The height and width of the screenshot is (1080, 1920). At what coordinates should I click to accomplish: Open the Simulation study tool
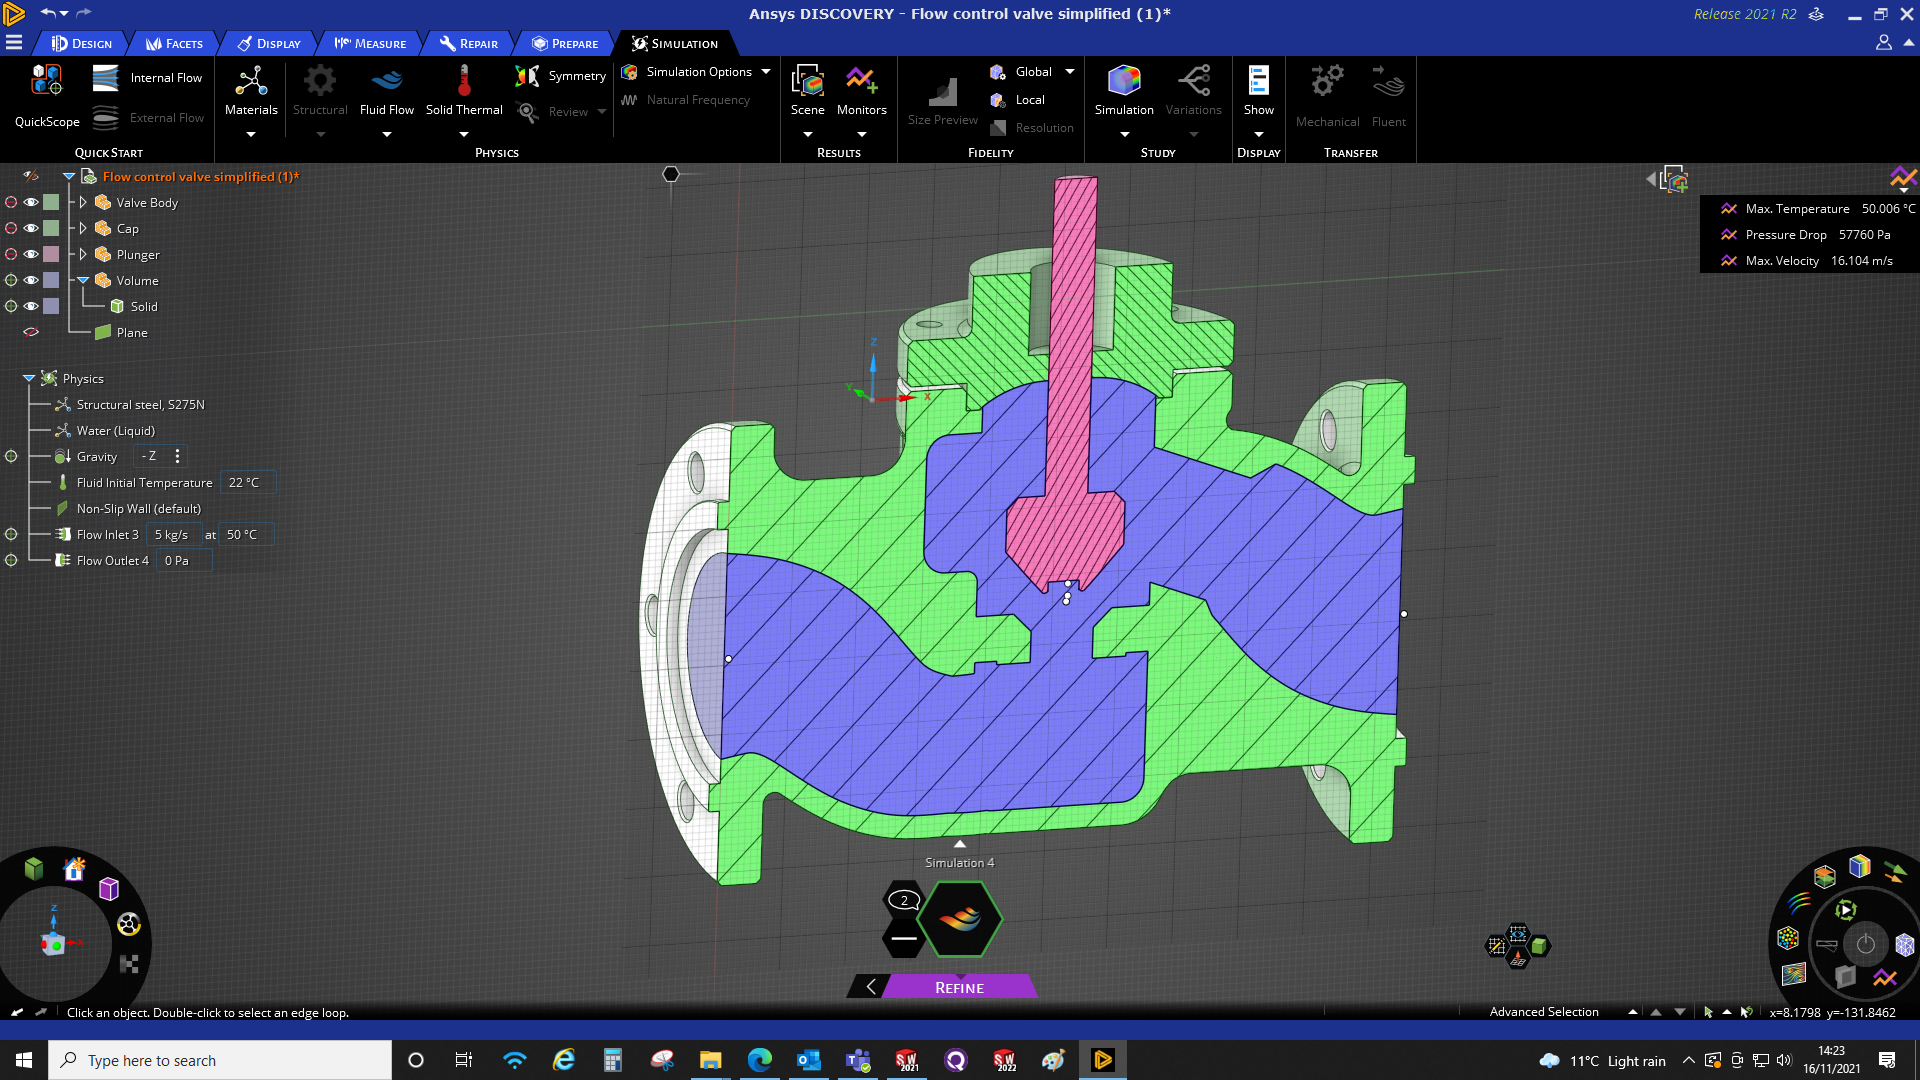[x=1124, y=90]
